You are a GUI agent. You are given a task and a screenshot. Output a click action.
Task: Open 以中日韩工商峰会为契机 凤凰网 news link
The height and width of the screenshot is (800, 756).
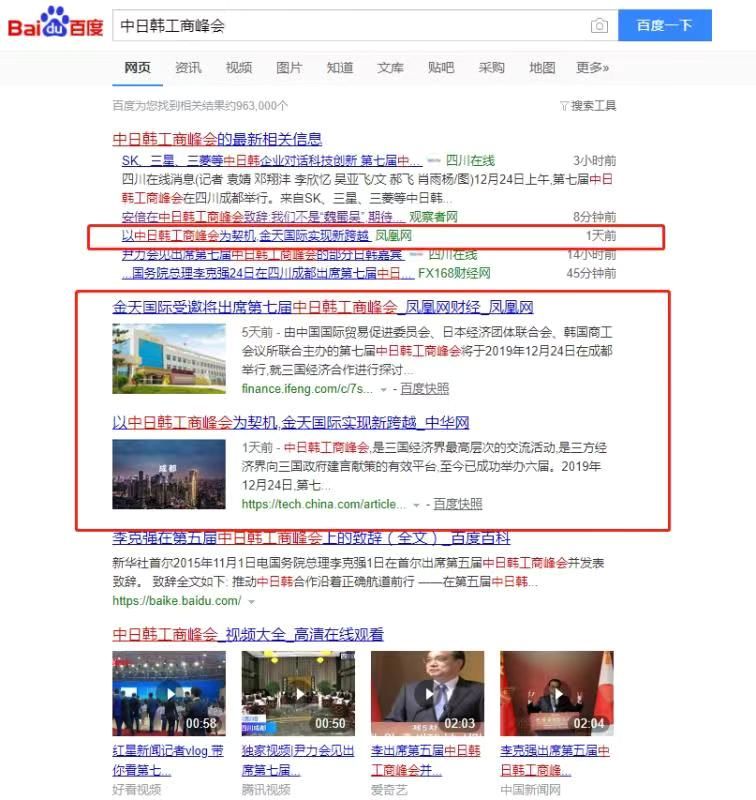click(x=245, y=236)
